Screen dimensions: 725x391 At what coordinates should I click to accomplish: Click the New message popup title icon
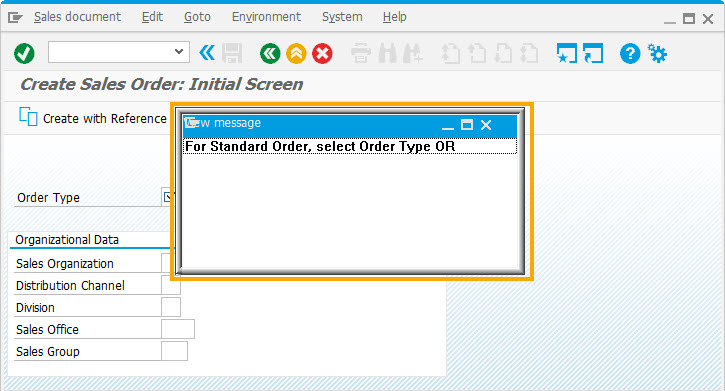coord(191,123)
